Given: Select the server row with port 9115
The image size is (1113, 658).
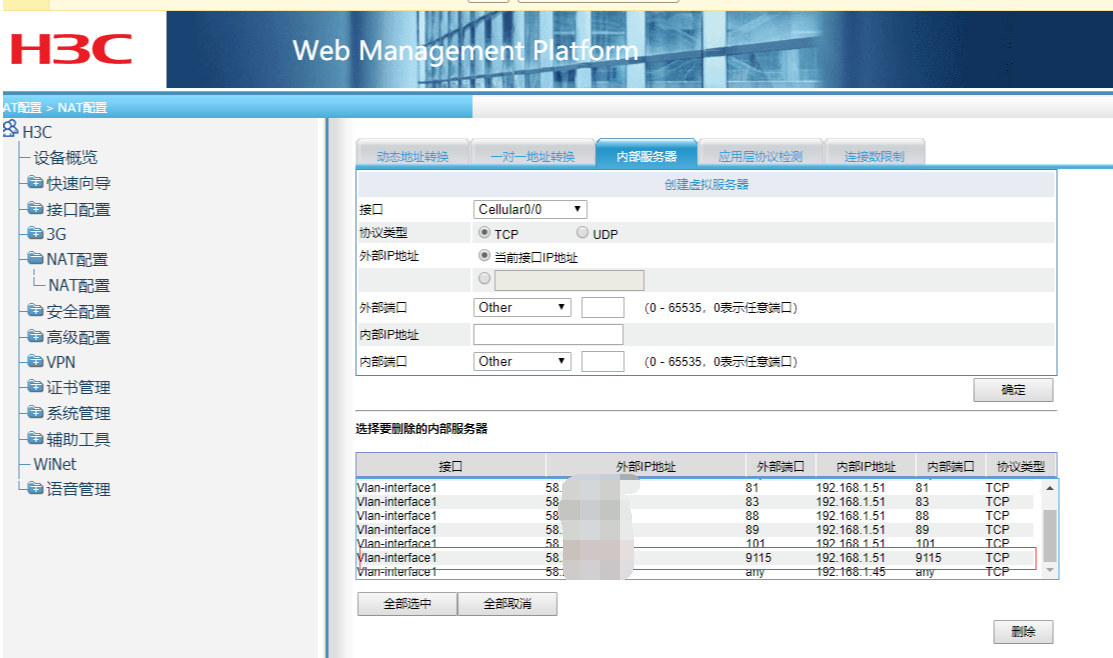Looking at the screenshot, I should pyautogui.click(x=696, y=558).
